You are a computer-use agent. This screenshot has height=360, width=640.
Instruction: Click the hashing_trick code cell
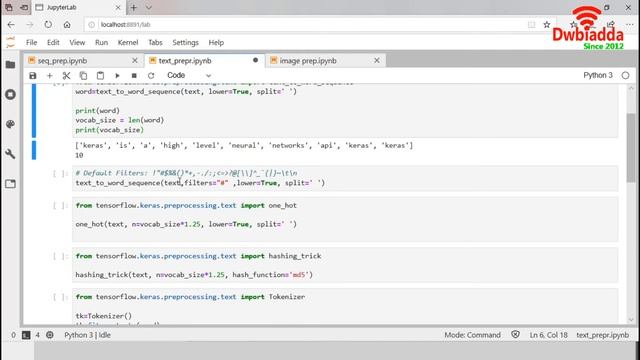345,265
